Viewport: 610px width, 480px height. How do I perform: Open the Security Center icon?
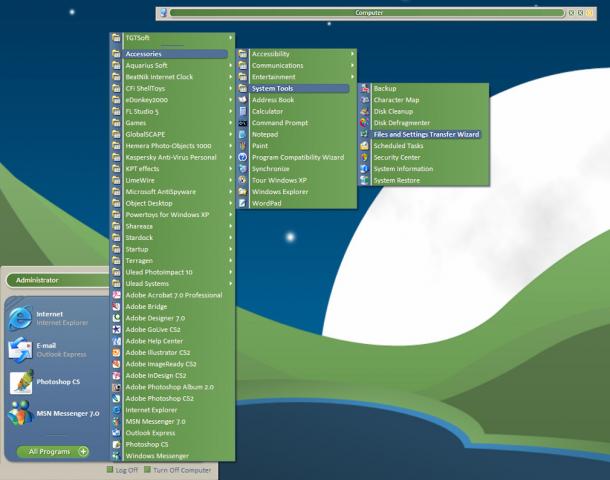point(365,158)
